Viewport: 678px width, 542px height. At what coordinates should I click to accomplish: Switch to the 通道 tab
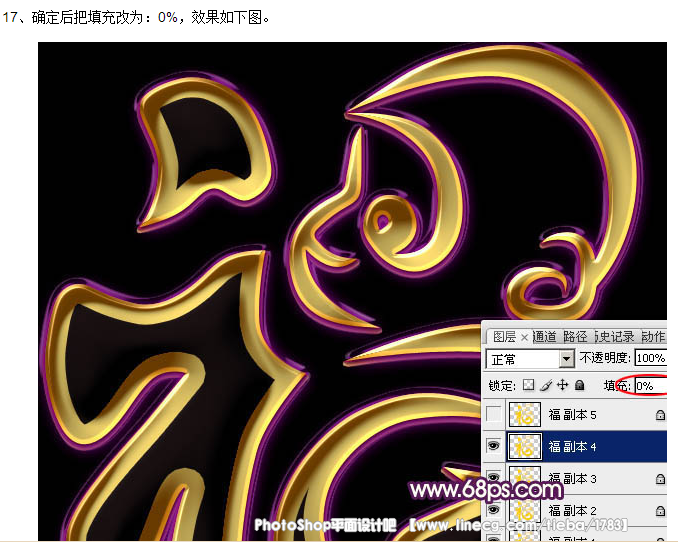[545, 337]
